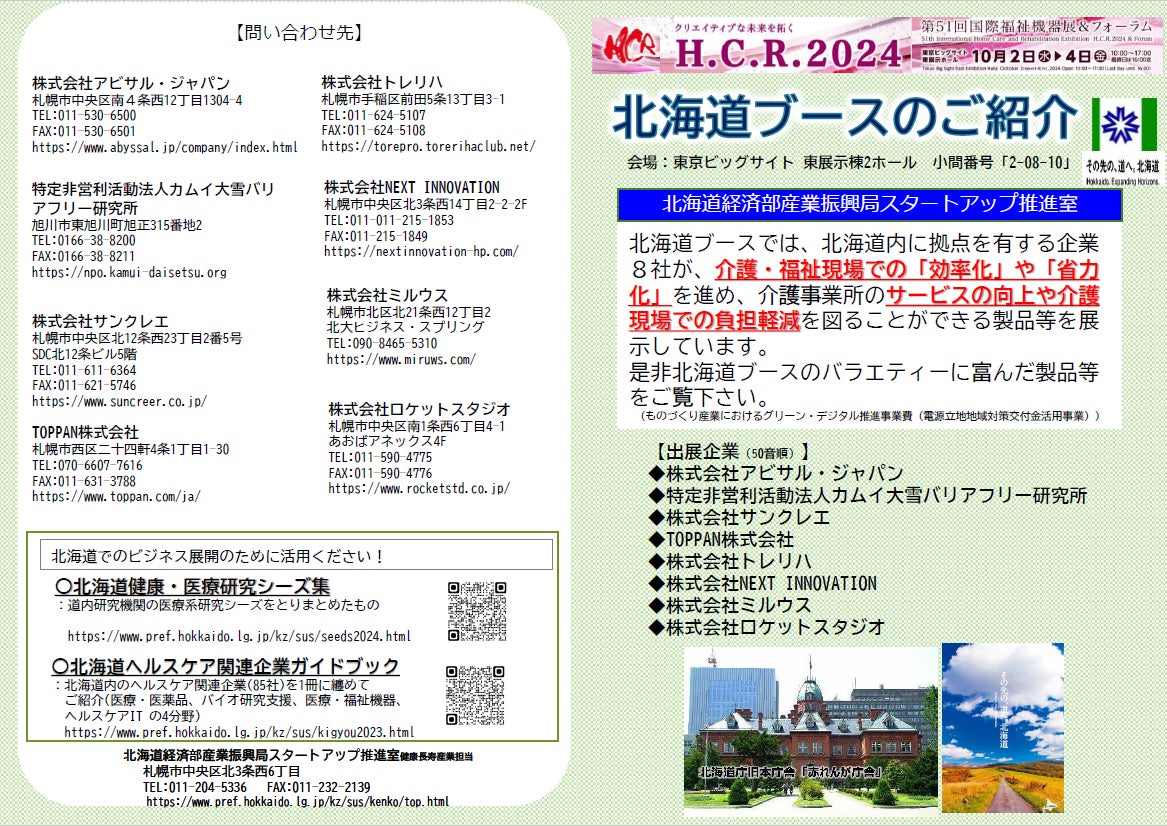
Task: Click the blue スタートアップ推進室 title bar
Action: [x=869, y=205]
